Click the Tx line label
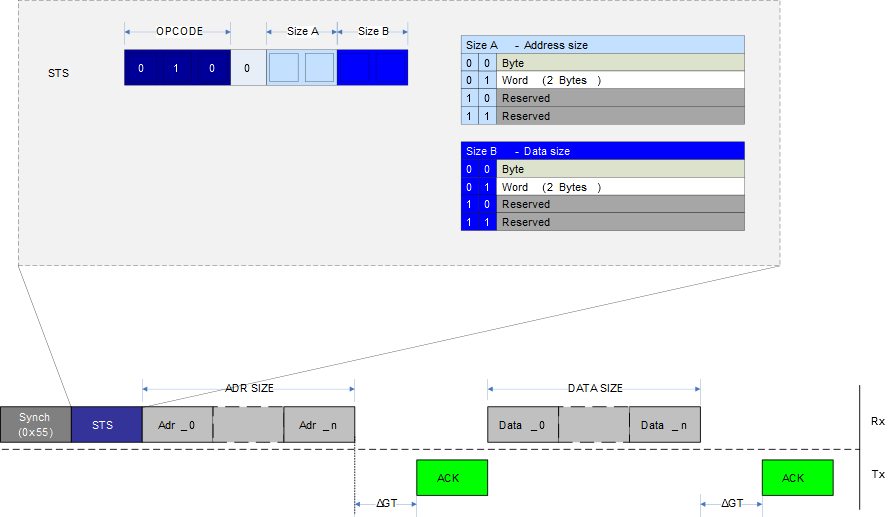The width and height of the screenshot is (890, 517). 877,474
